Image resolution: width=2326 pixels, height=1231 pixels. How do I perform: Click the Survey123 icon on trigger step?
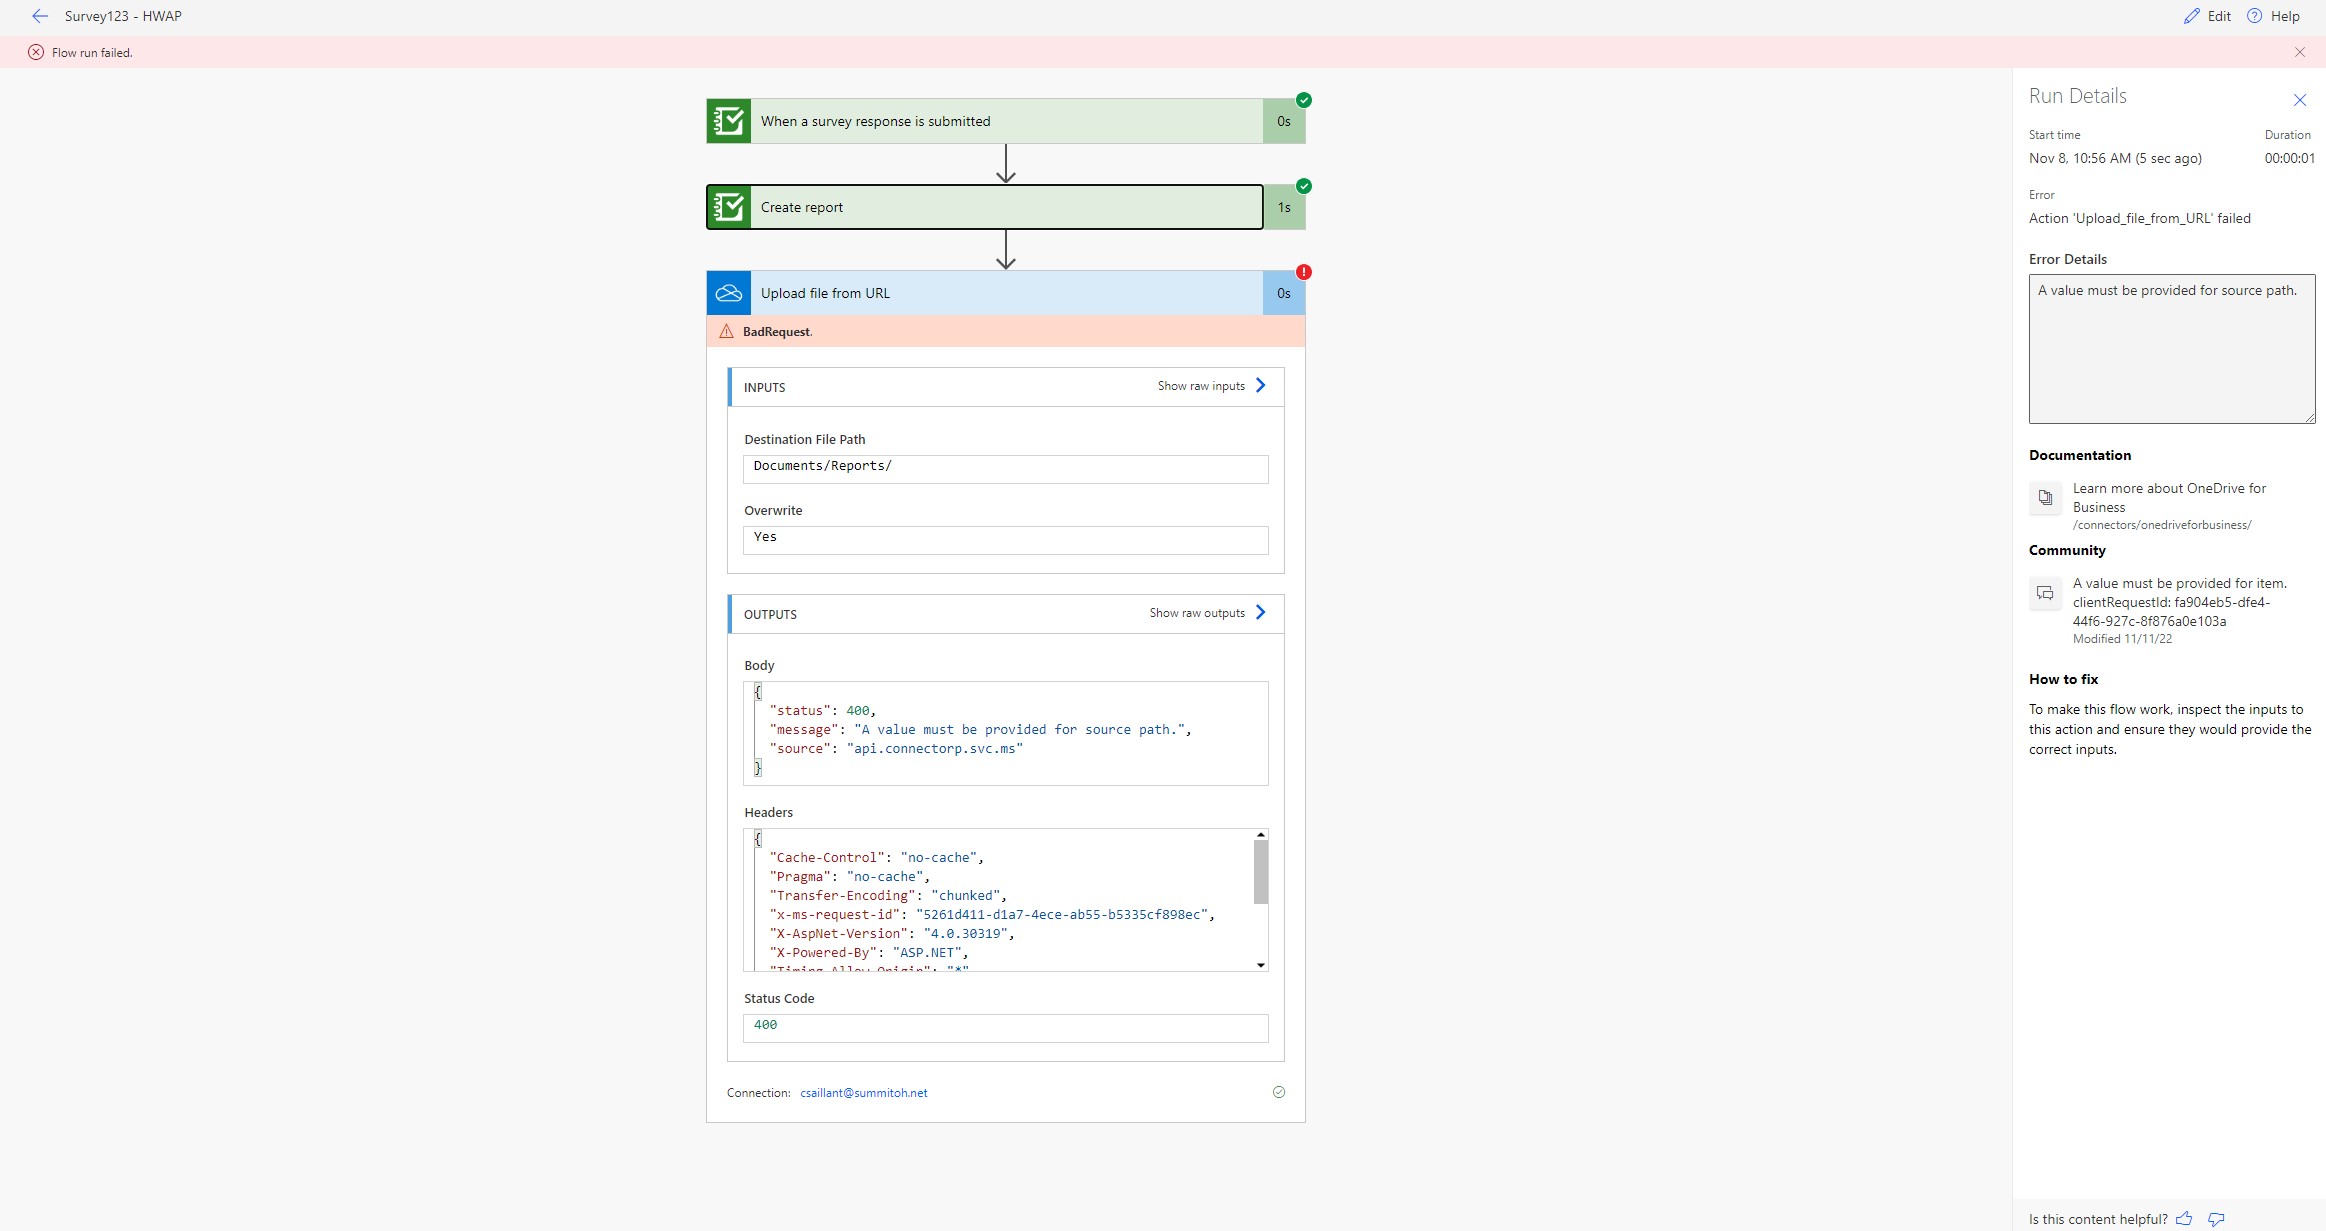click(x=729, y=121)
